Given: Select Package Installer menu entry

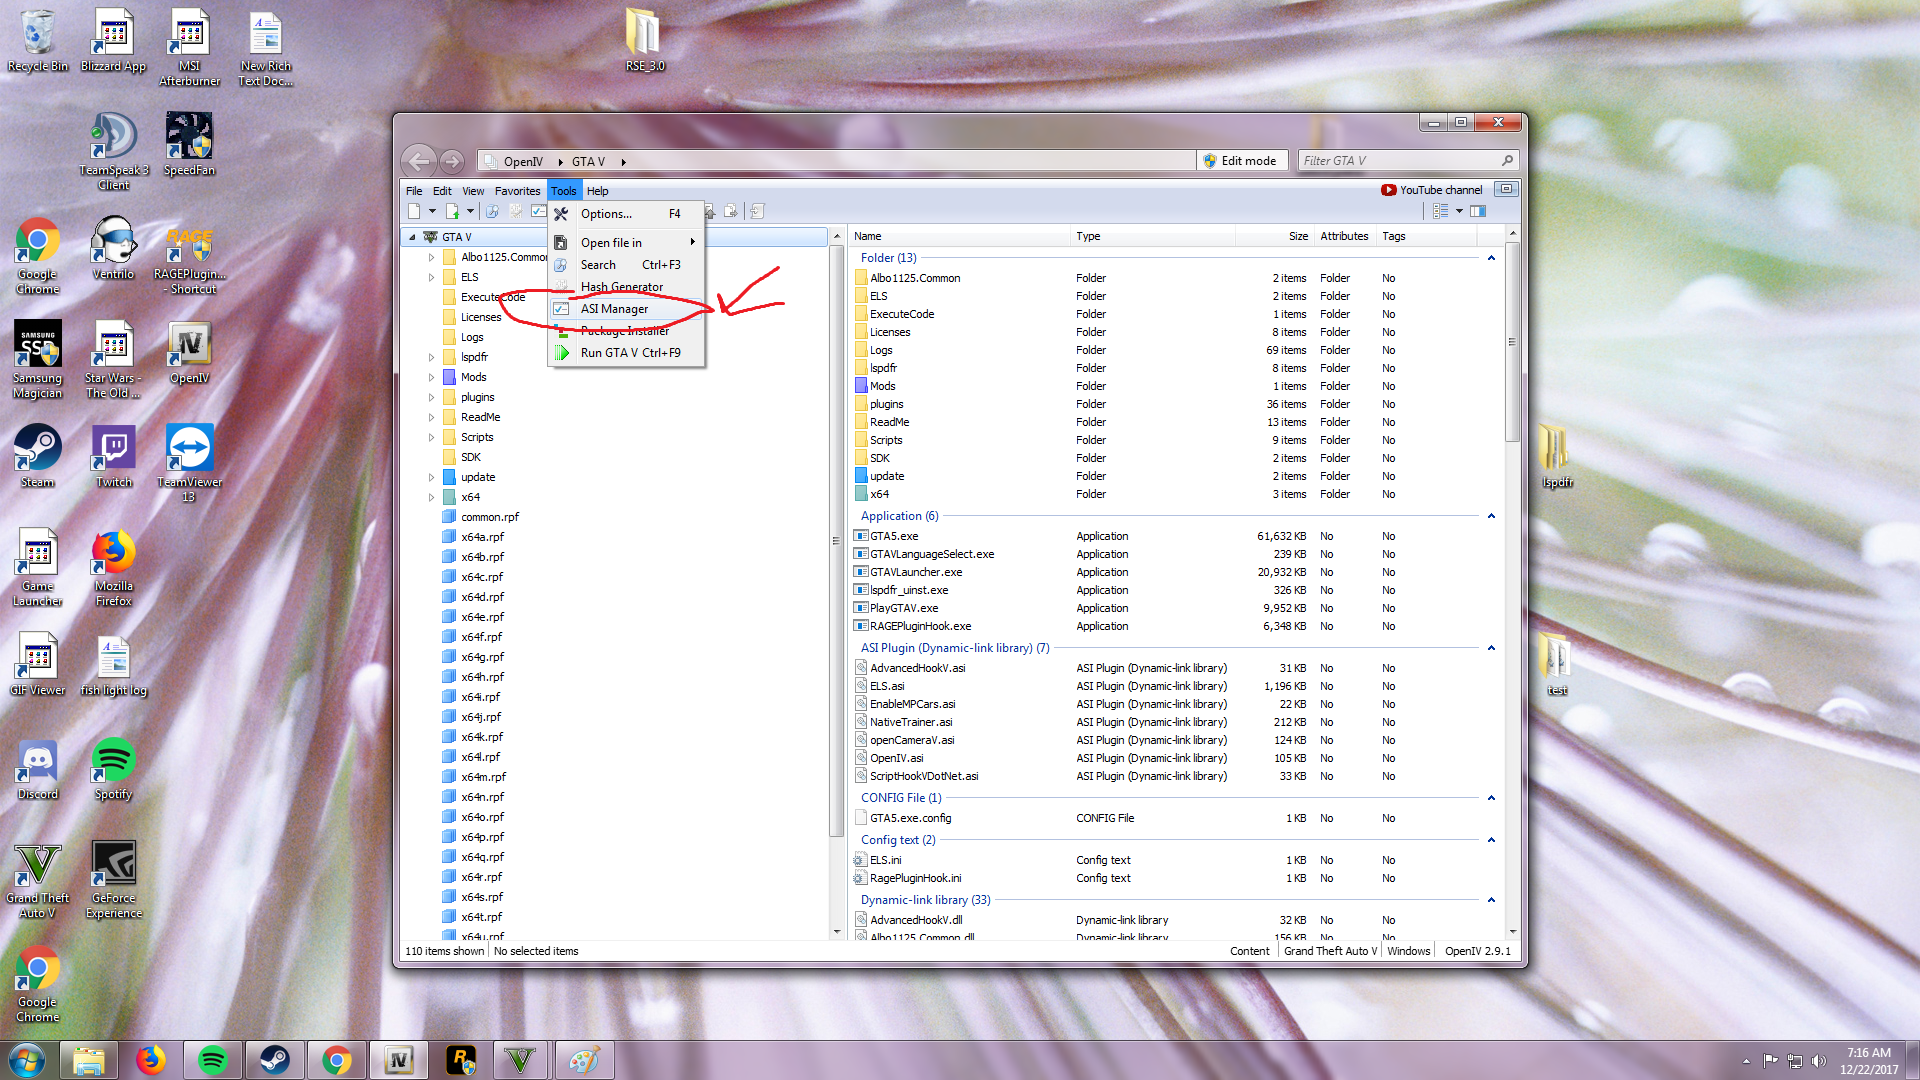Looking at the screenshot, I should point(624,331).
